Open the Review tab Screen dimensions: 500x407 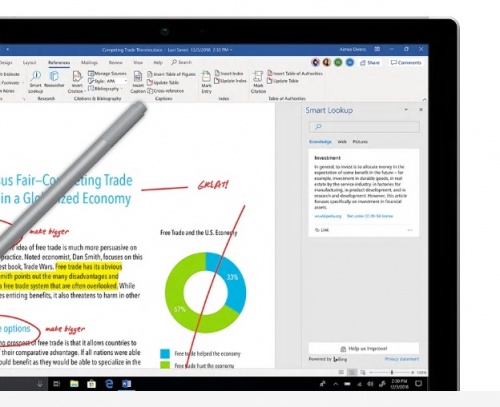point(115,63)
